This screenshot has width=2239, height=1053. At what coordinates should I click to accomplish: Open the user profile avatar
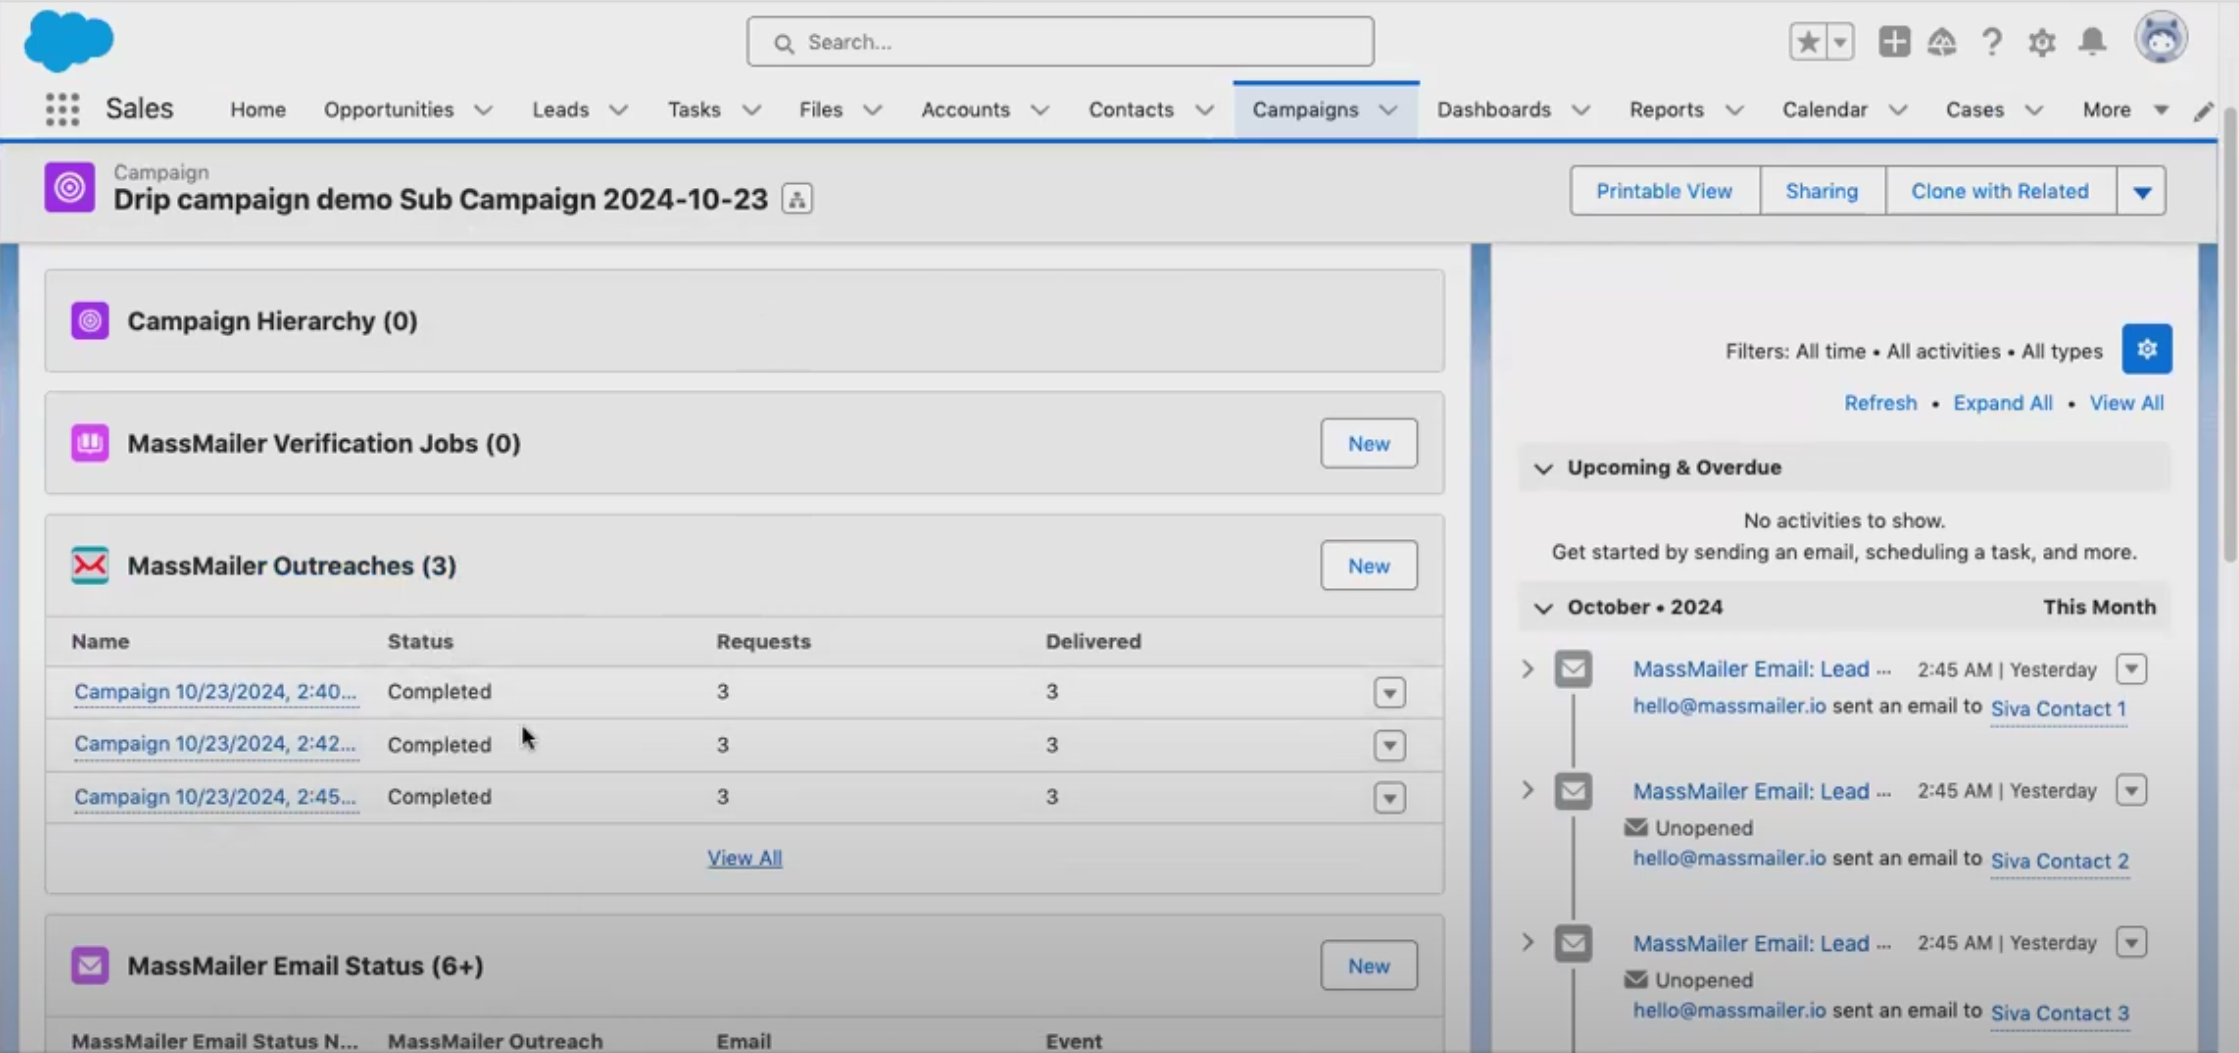[2161, 39]
